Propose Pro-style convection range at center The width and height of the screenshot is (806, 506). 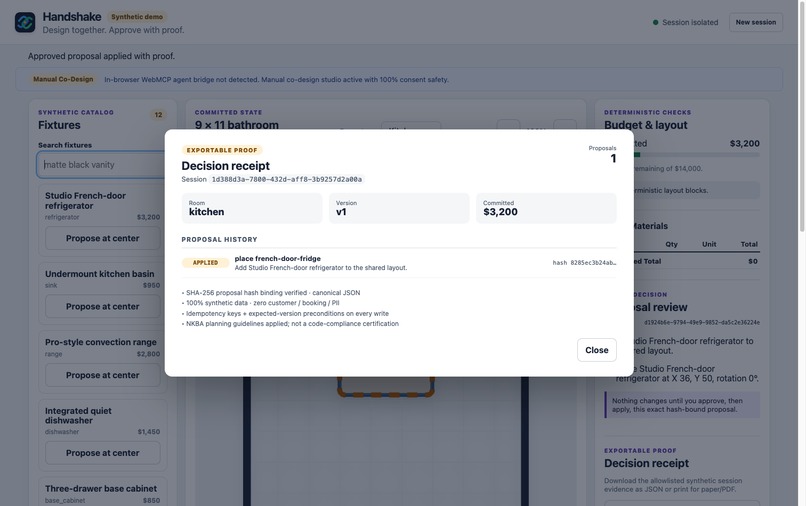pos(102,375)
